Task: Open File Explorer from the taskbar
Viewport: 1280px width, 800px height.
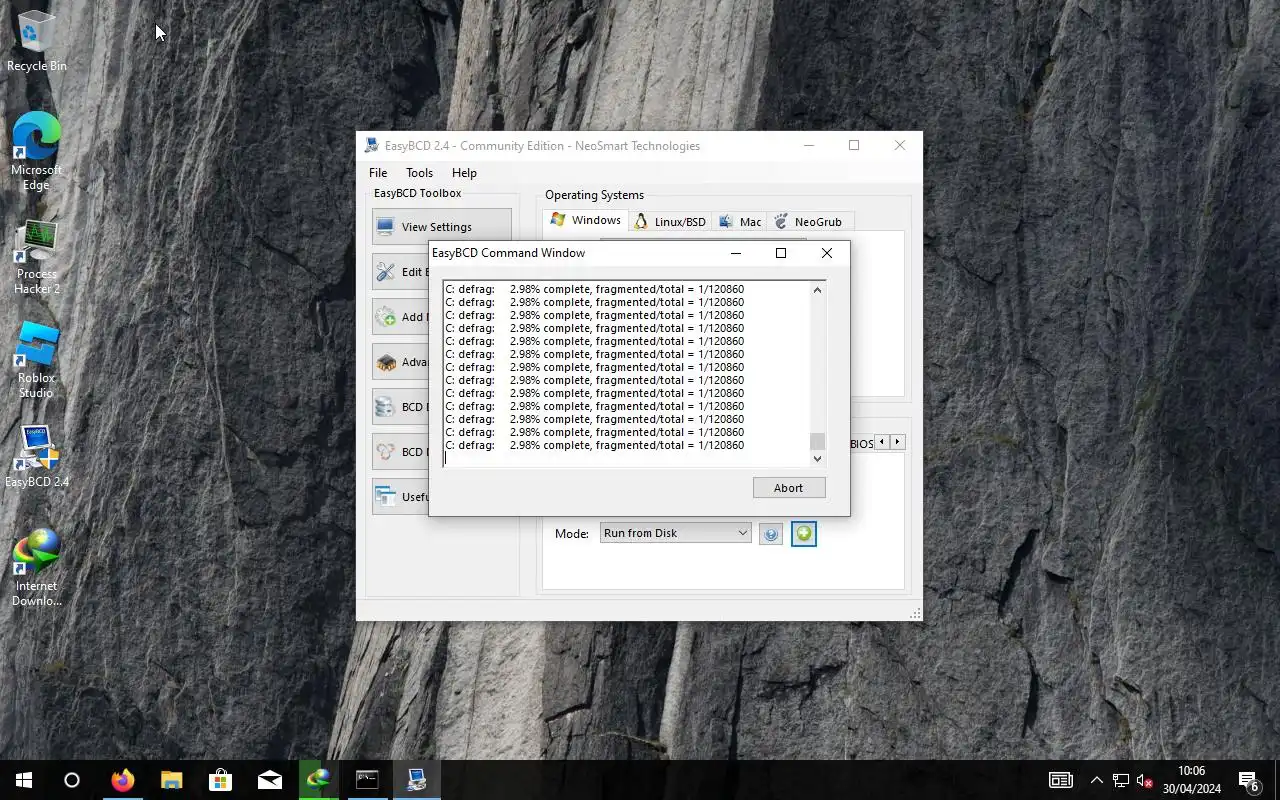Action: (171, 780)
